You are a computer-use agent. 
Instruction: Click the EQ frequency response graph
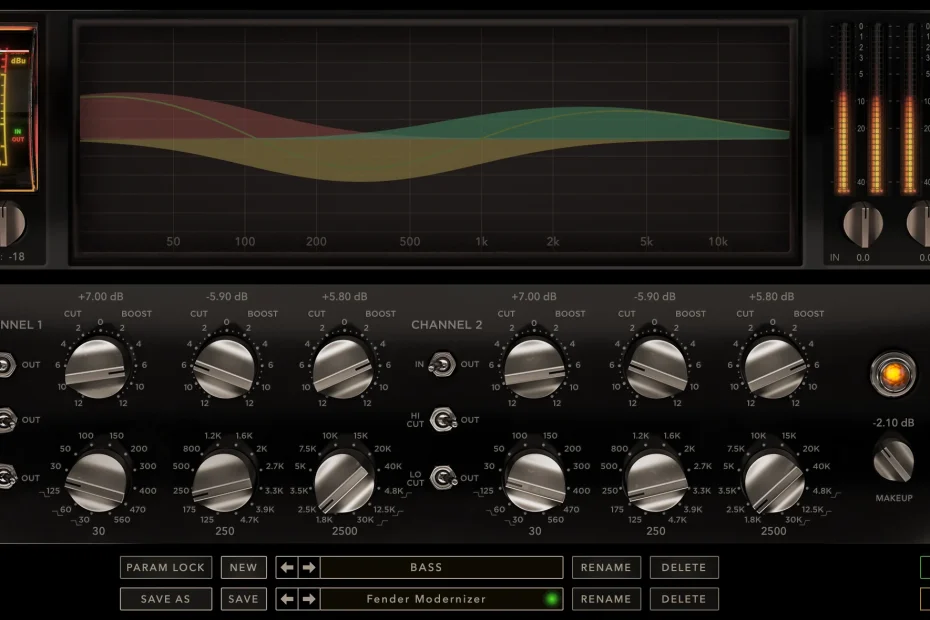[434, 140]
